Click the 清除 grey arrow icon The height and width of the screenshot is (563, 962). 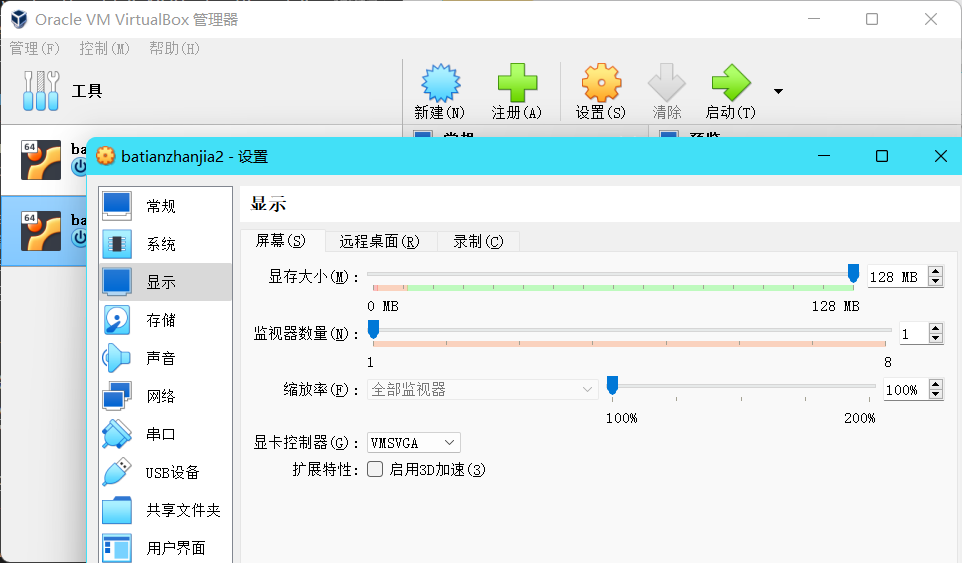666,83
